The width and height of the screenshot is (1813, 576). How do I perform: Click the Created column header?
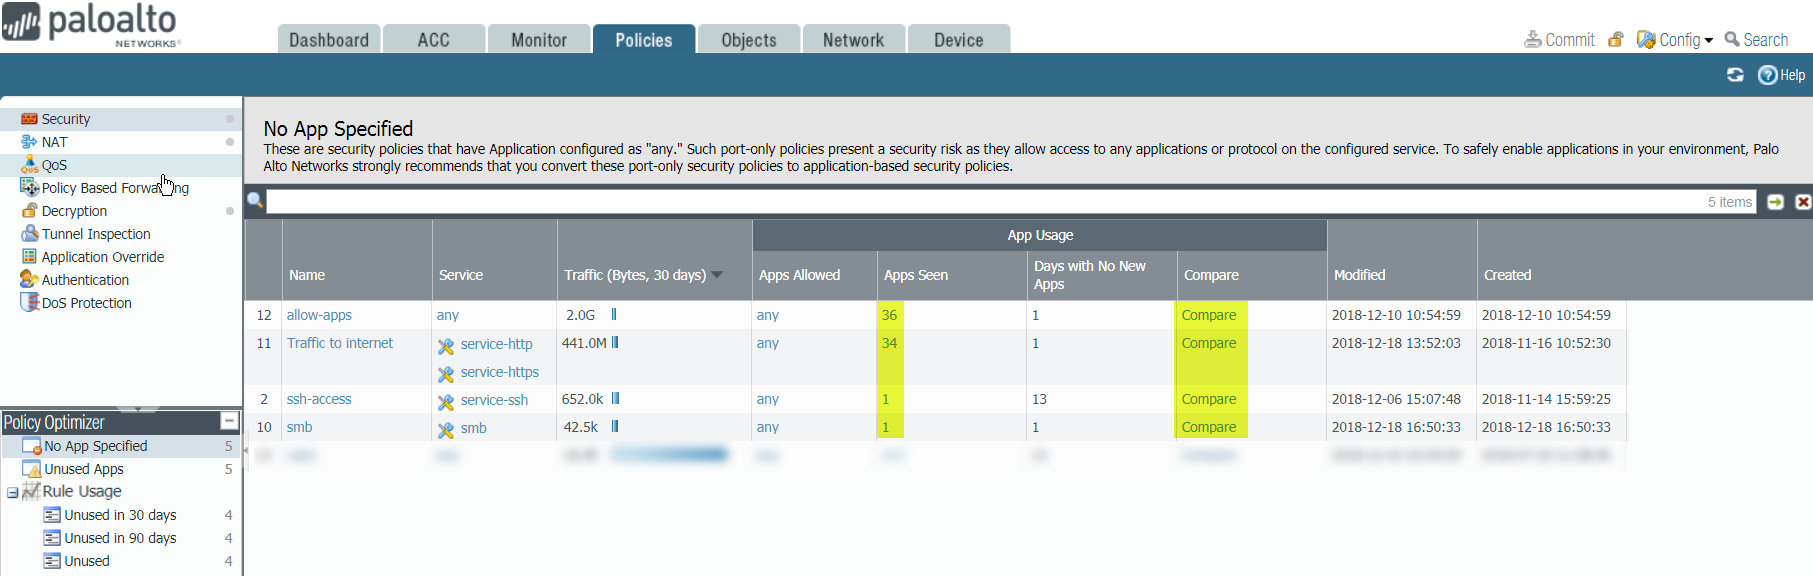tap(1508, 275)
